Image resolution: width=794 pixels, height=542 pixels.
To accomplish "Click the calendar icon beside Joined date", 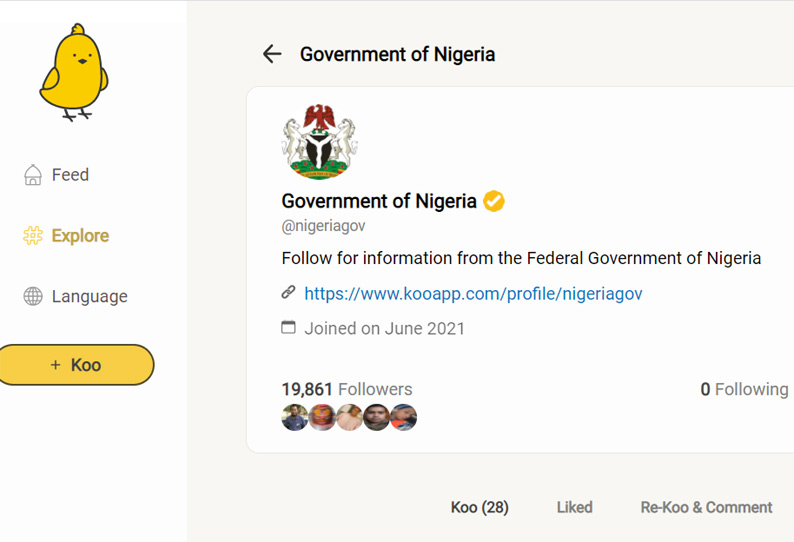I will 288,327.
